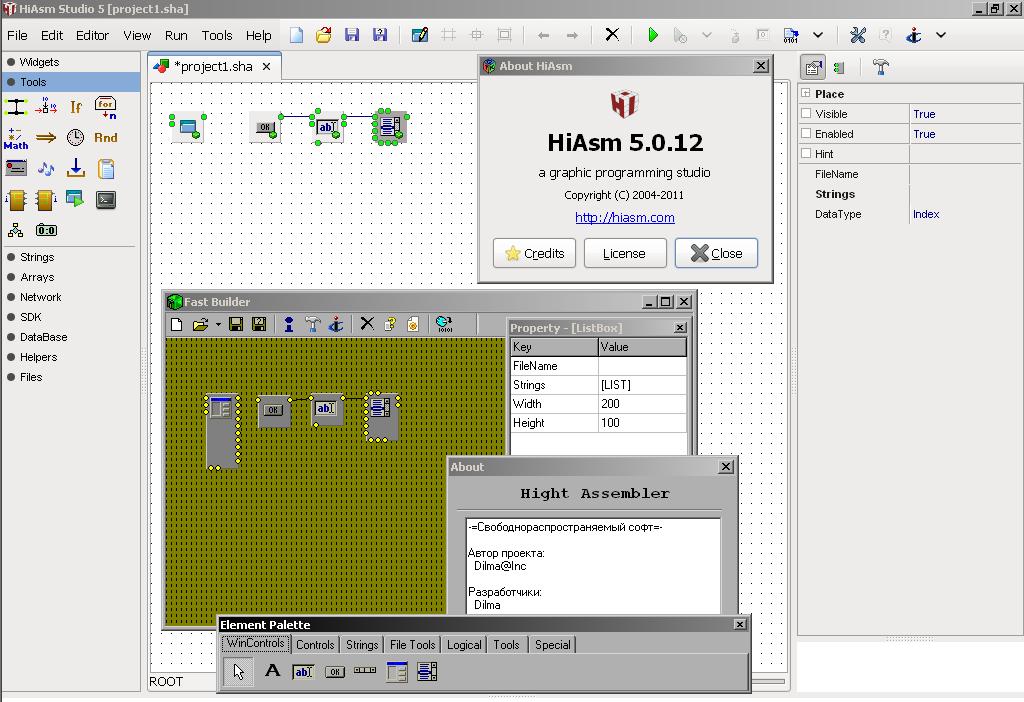Pick the Math element icon
This screenshot has width=1024, height=702.
pos(16,138)
